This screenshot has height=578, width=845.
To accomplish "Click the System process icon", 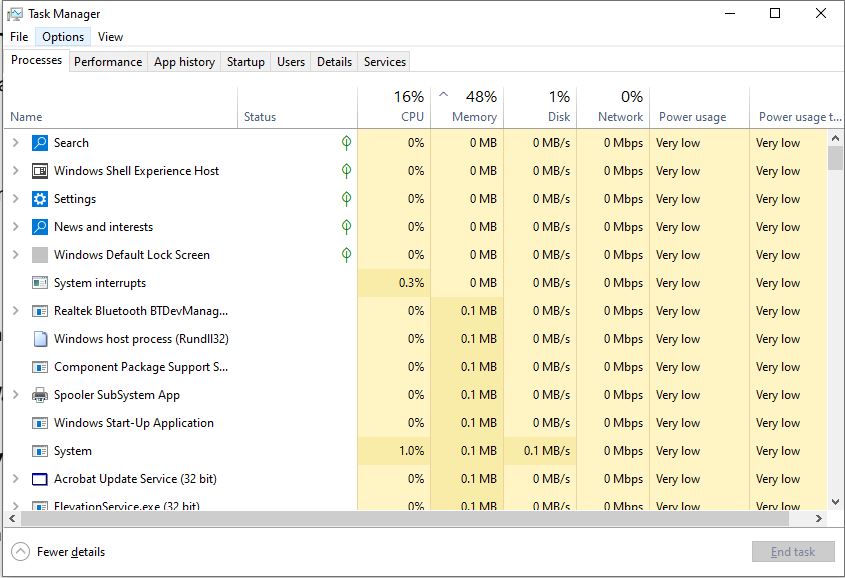I will (40, 451).
